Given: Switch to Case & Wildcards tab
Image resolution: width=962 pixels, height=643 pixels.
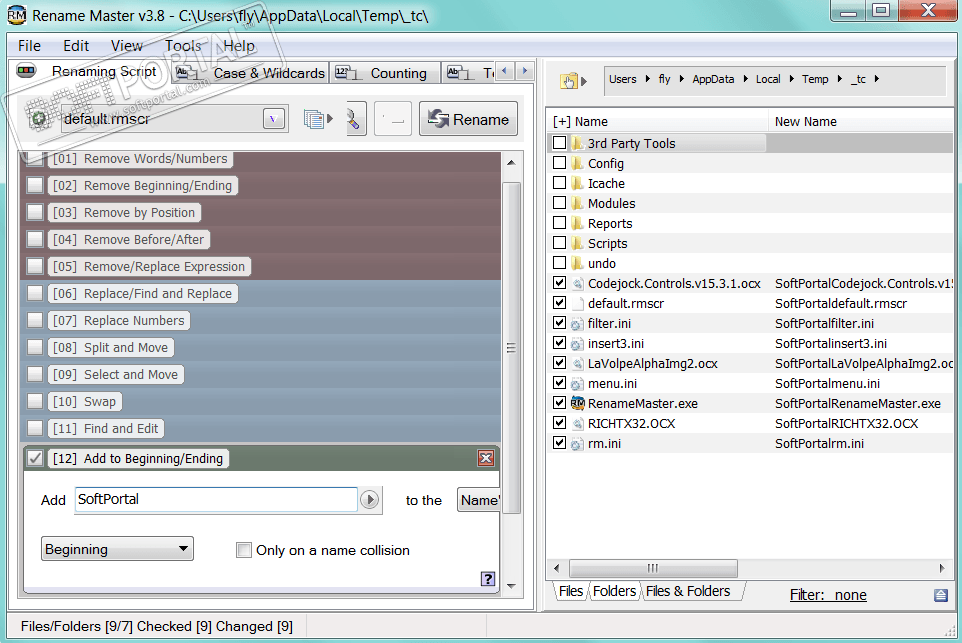Looking at the screenshot, I should [x=250, y=73].
